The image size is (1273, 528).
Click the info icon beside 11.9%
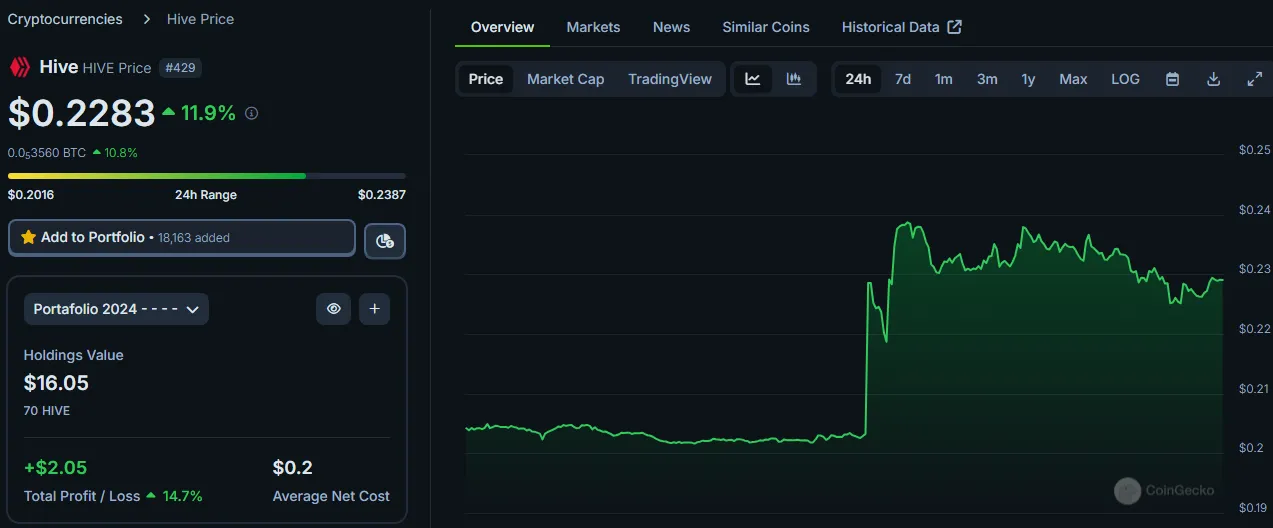point(251,114)
